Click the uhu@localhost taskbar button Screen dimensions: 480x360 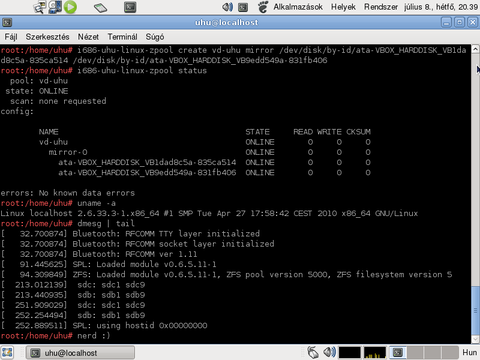(80, 353)
